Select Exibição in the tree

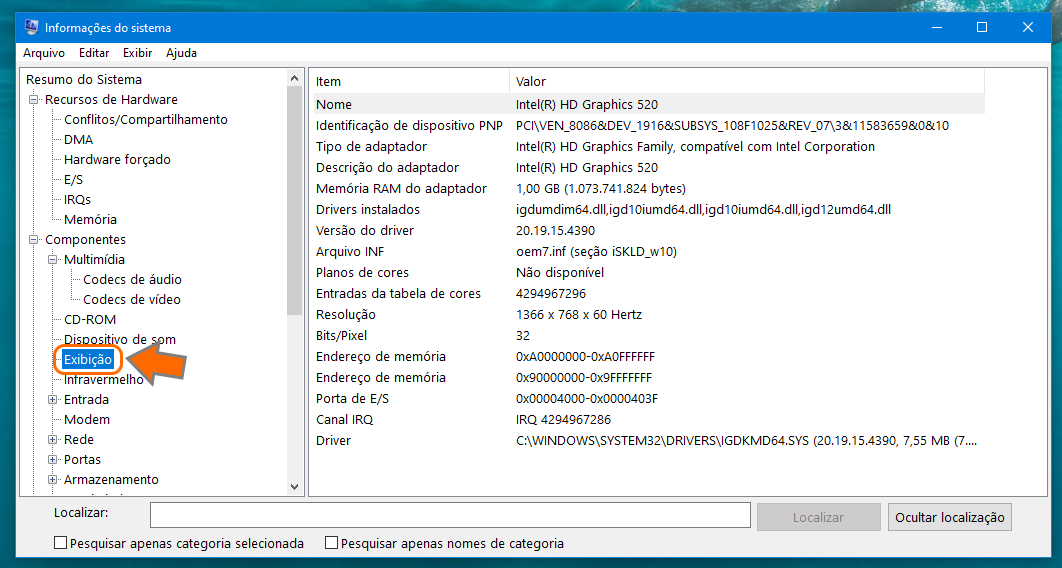[88, 359]
